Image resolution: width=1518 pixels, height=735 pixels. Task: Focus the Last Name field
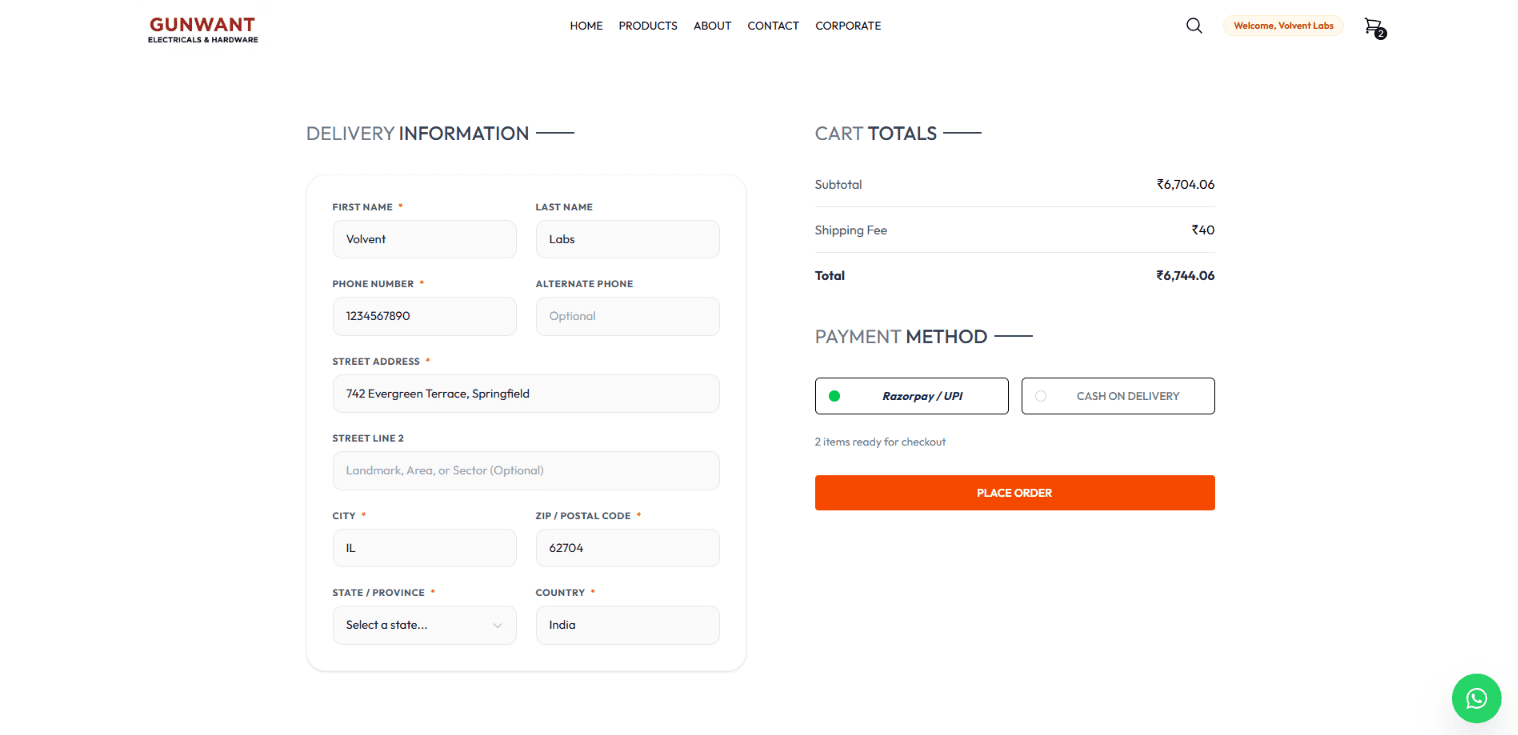[628, 239]
